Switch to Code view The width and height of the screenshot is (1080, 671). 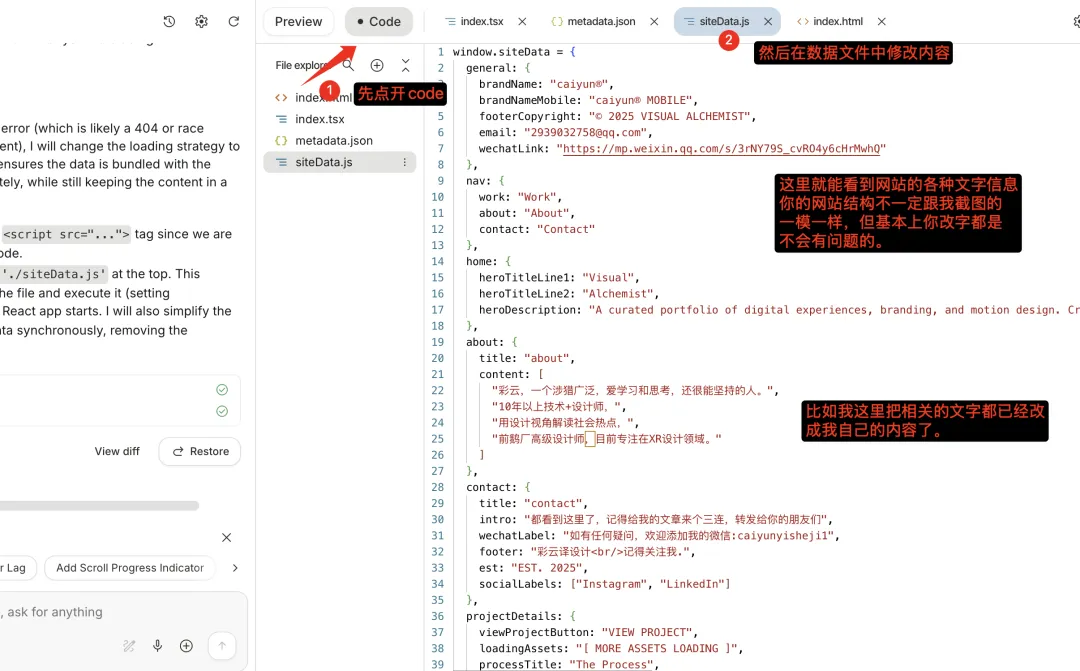coord(378,21)
